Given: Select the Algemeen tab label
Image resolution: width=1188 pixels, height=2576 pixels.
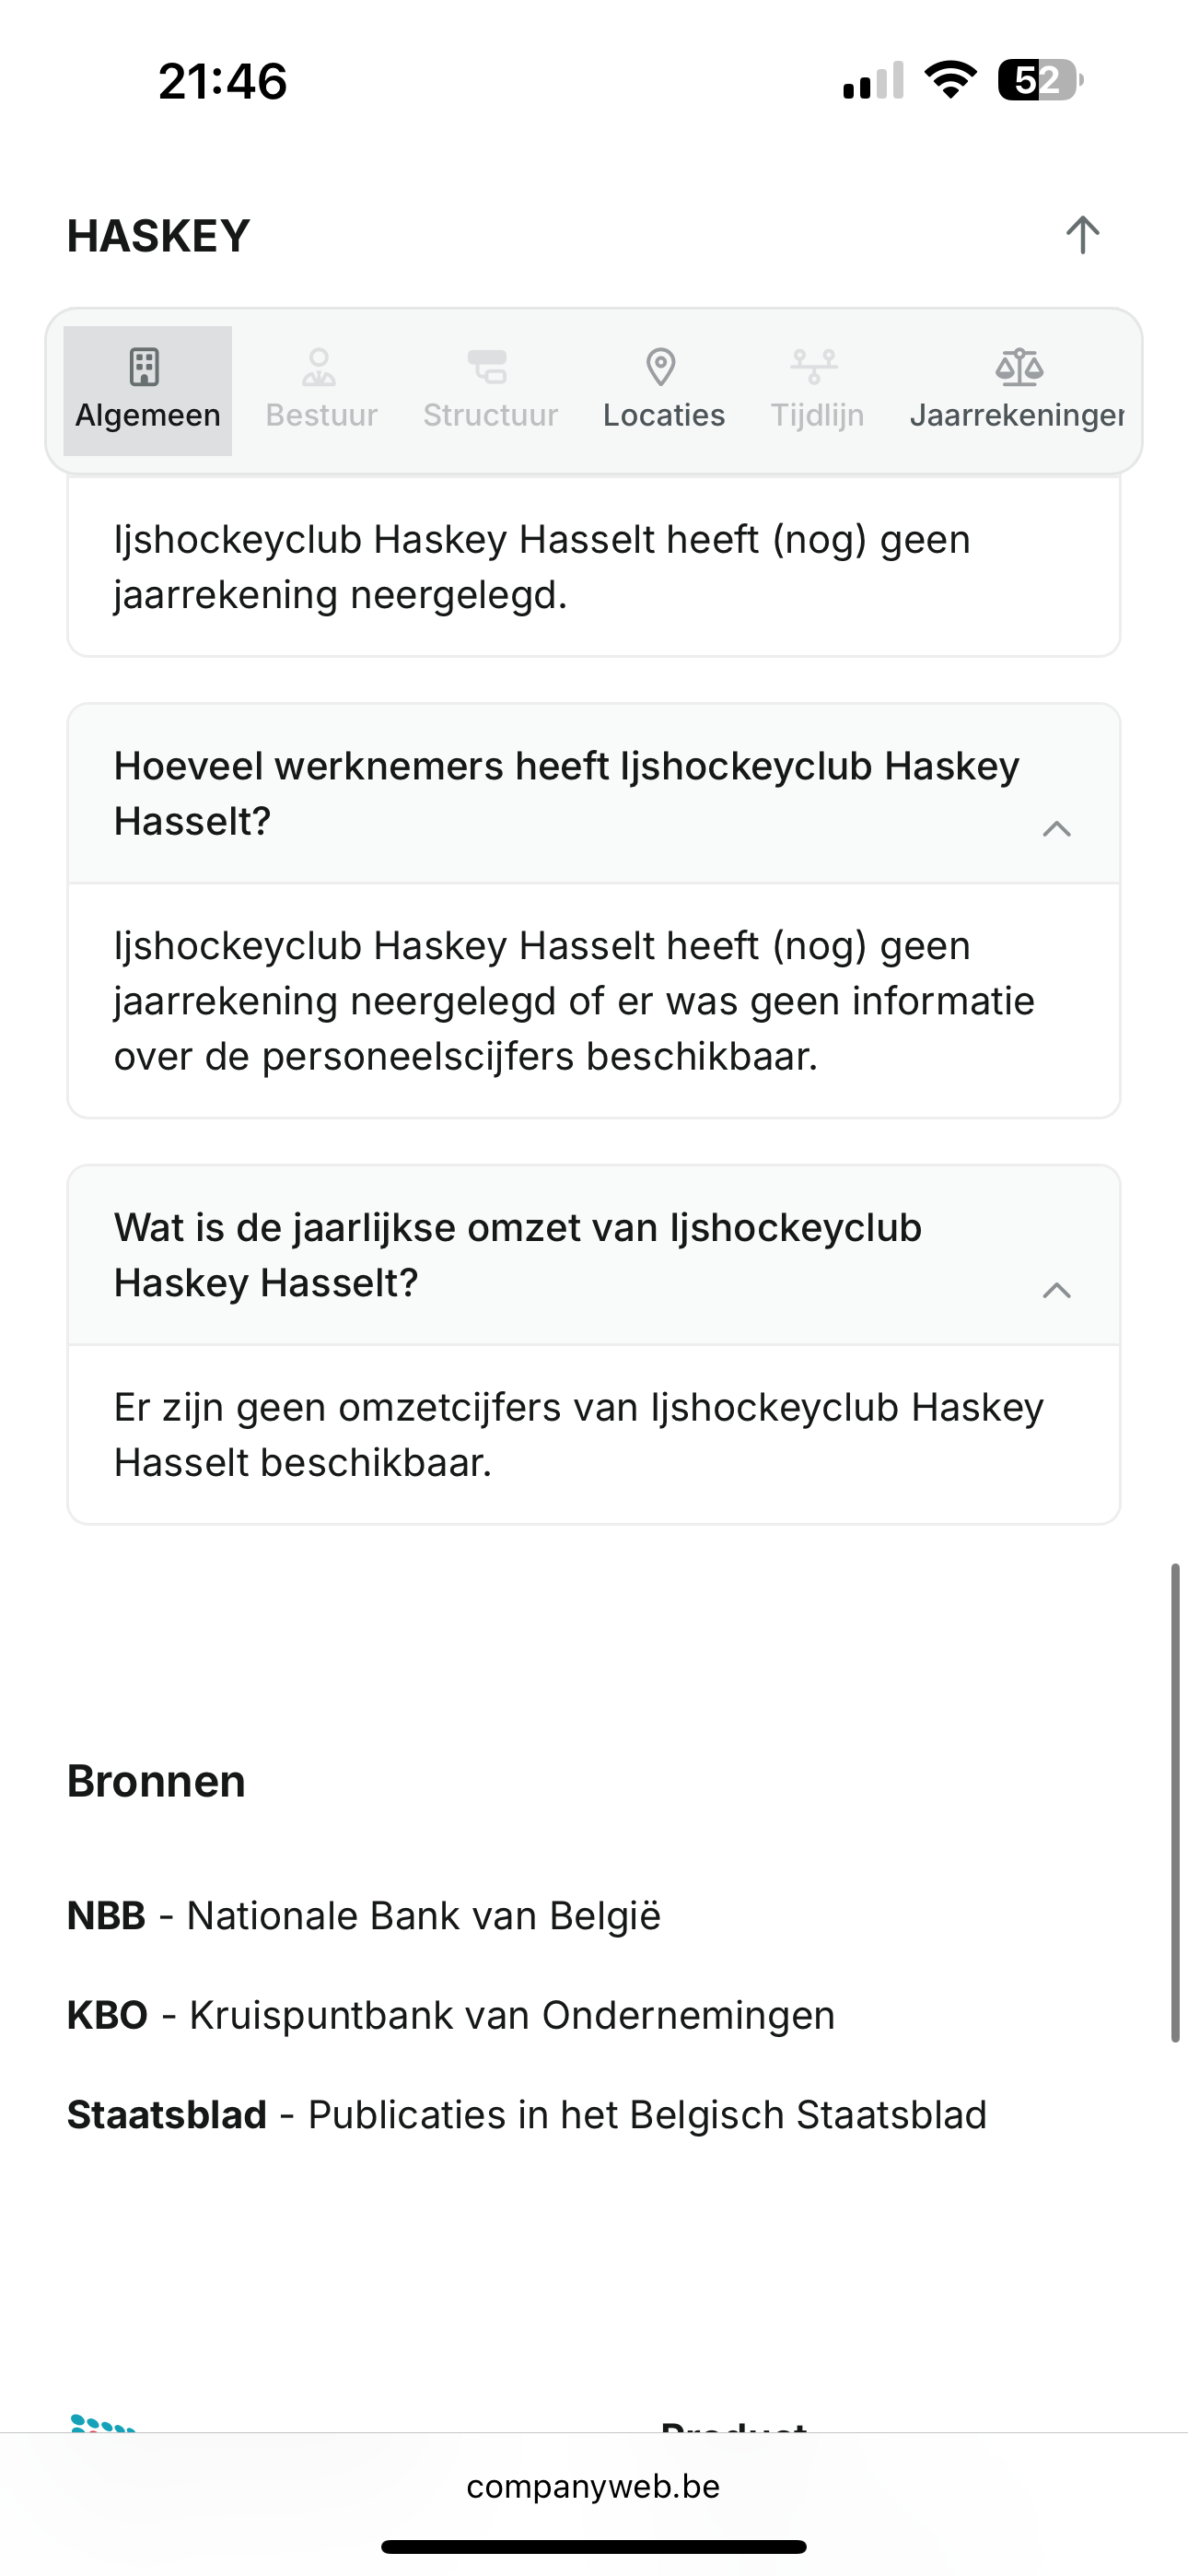Looking at the screenshot, I should point(148,415).
